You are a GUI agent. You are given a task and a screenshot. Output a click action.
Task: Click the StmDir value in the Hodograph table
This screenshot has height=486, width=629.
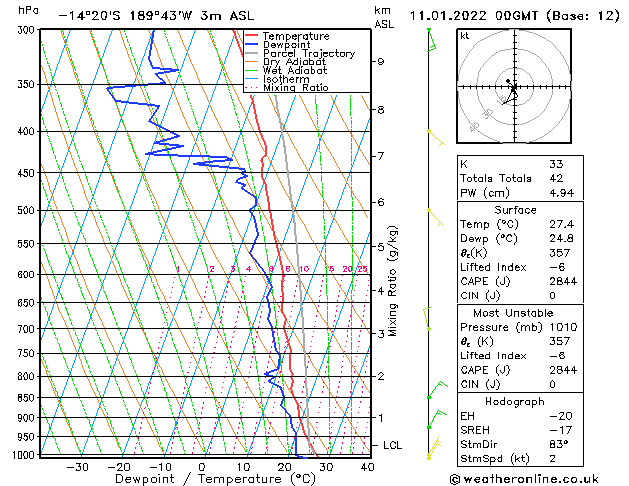(x=559, y=444)
